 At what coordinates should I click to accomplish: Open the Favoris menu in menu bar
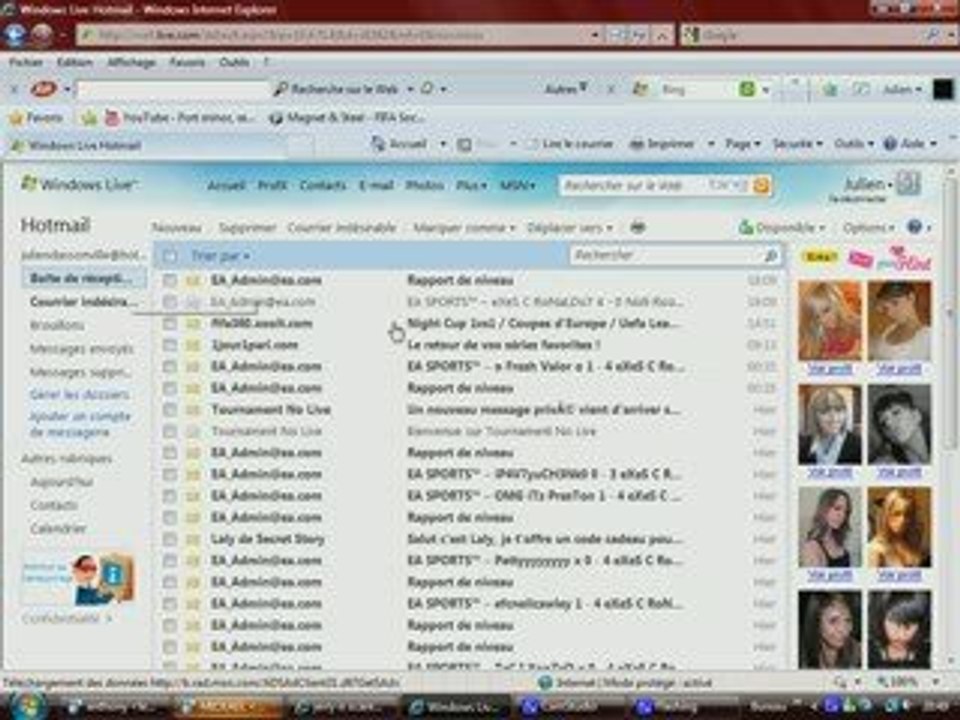(x=187, y=62)
